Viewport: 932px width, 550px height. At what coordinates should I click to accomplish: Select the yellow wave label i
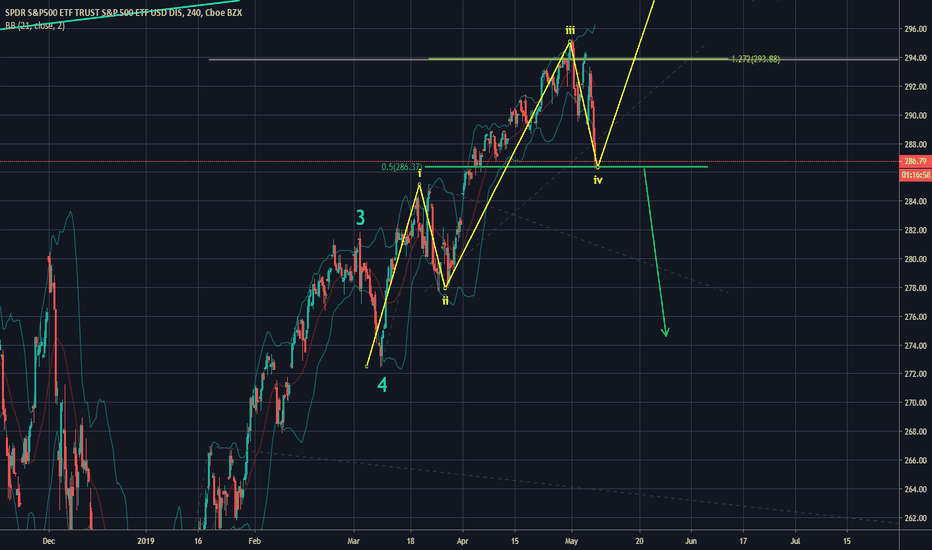[x=419, y=173]
